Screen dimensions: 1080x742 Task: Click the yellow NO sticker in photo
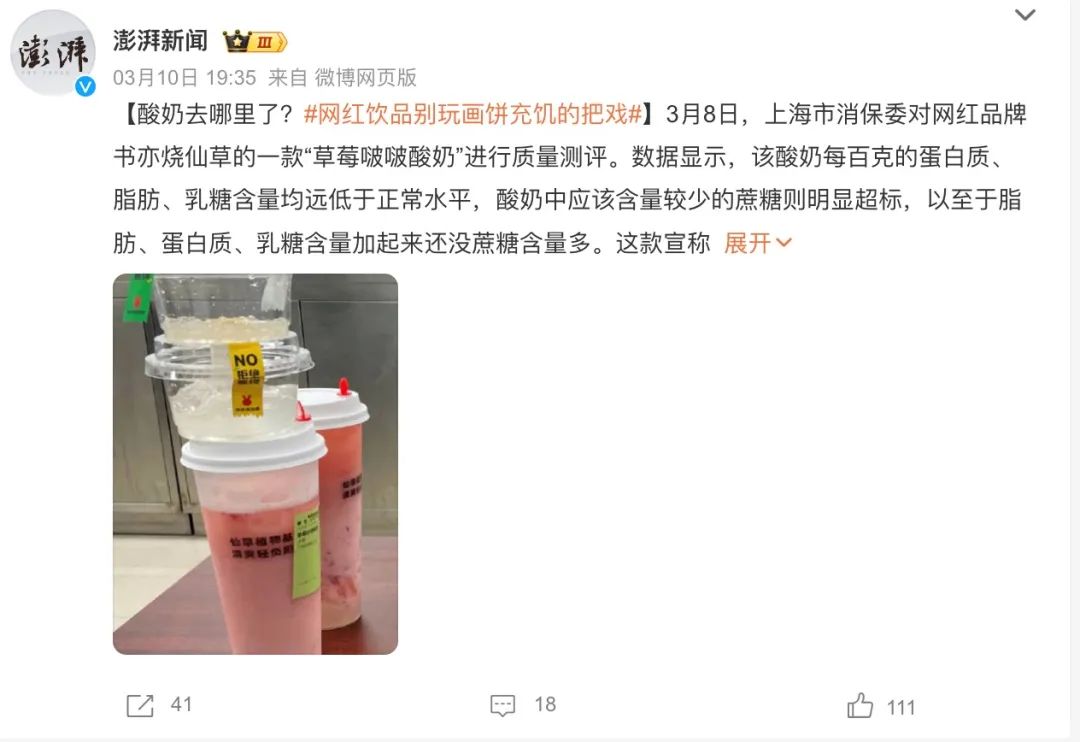pyautogui.click(x=246, y=380)
